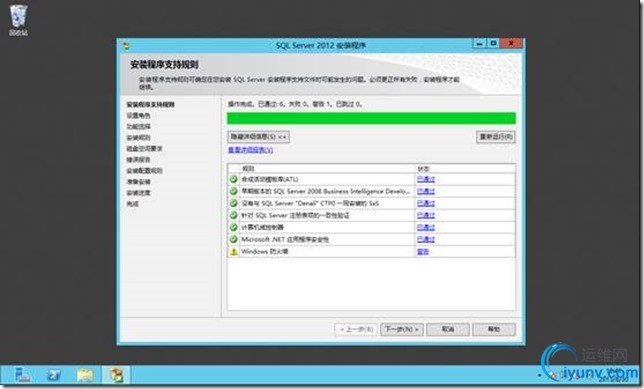Image resolution: width=644 pixels, height=389 pixels.
Task: Click warning icon beside Windows 防火墙
Action: pos(233,251)
